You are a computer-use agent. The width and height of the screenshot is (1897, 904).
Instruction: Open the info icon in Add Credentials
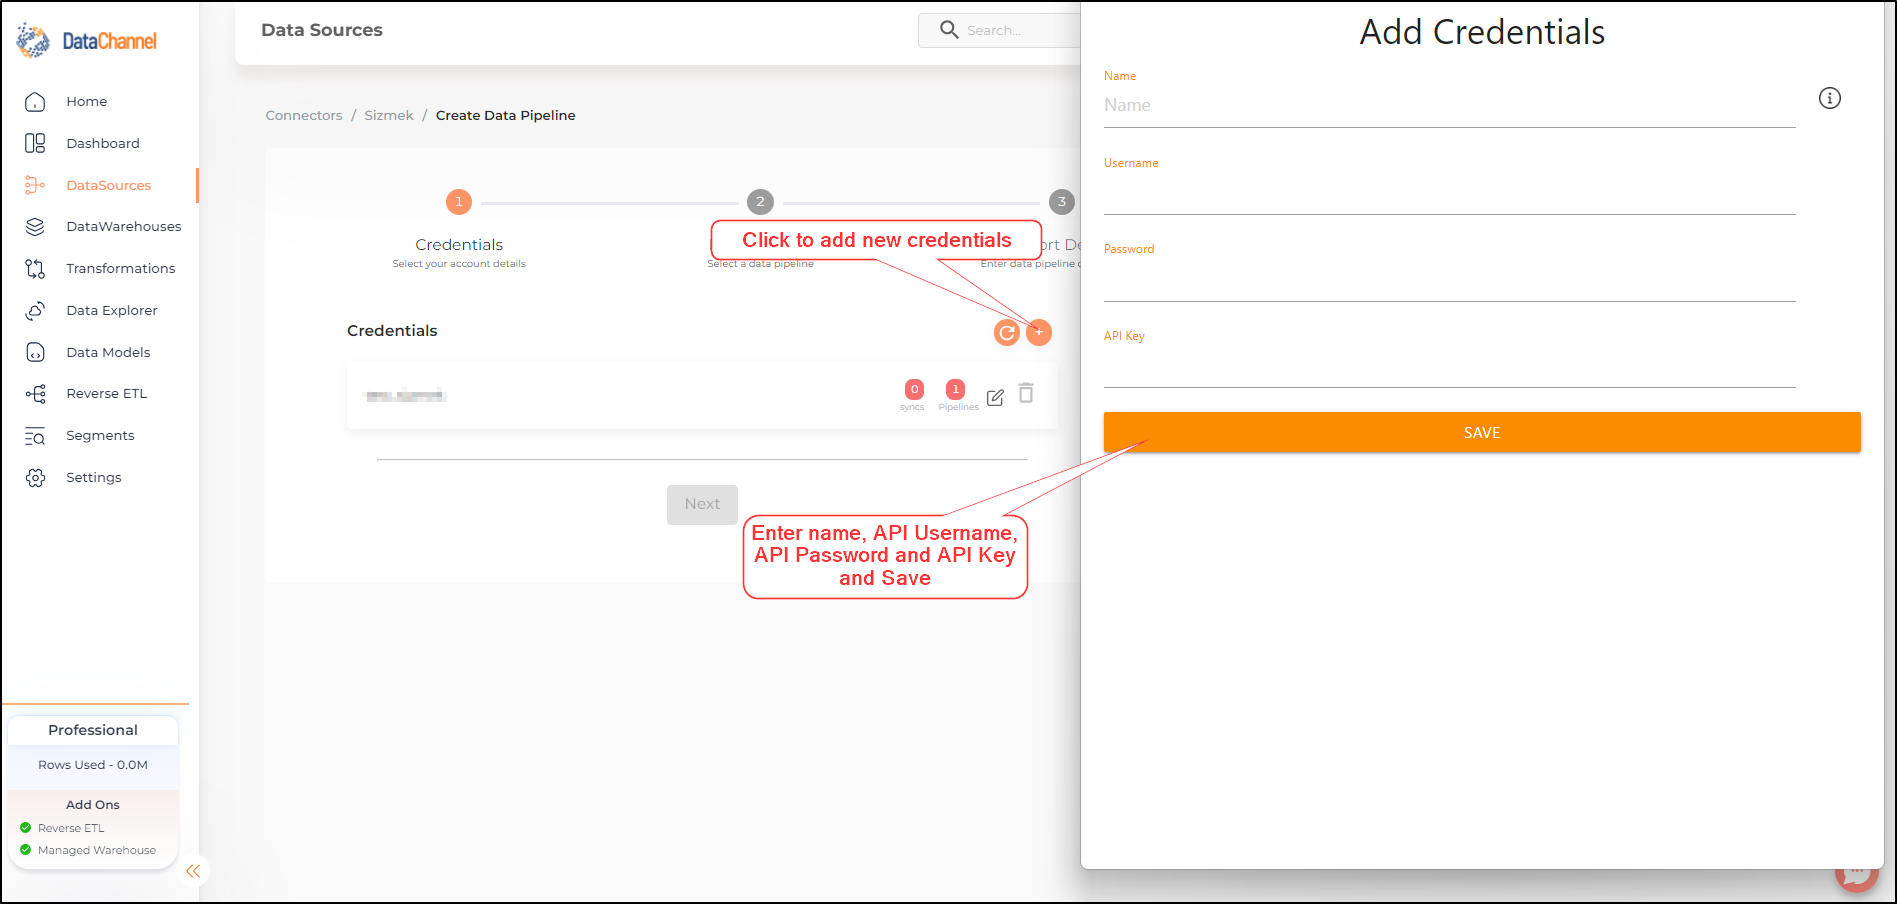coord(1830,98)
